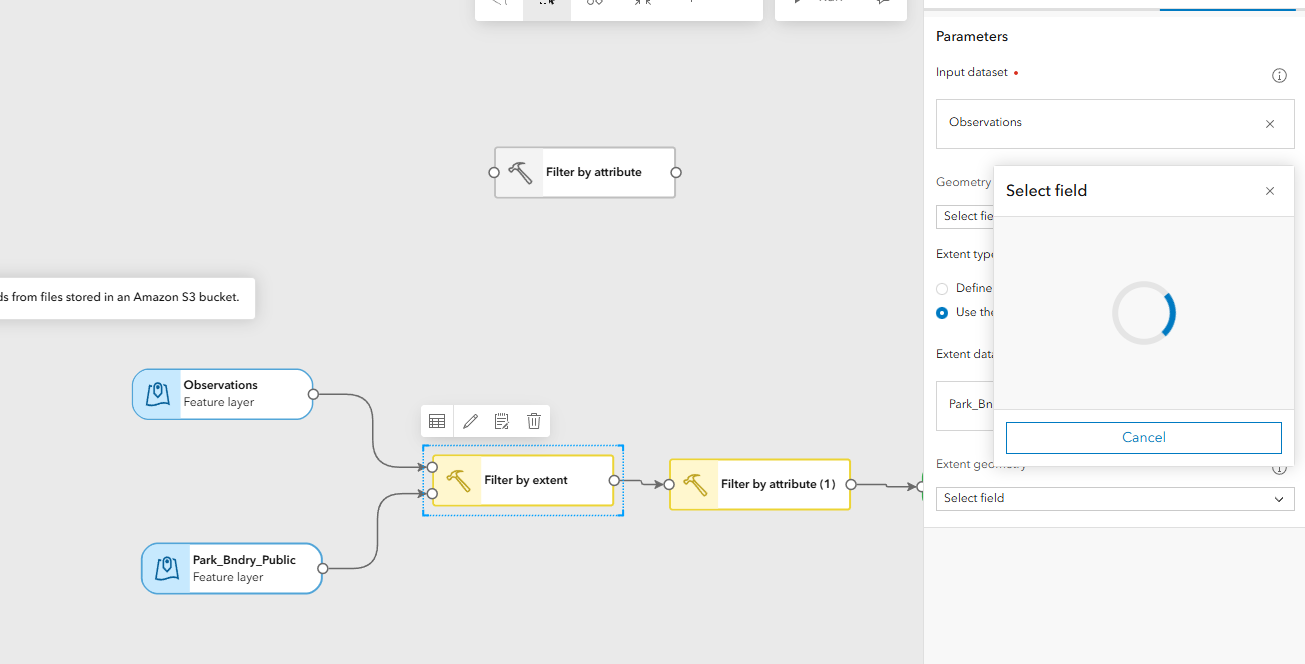Screen dimensions: 1305x664
Task: Clear Observations from the Input dataset field
Action: point(1270,124)
